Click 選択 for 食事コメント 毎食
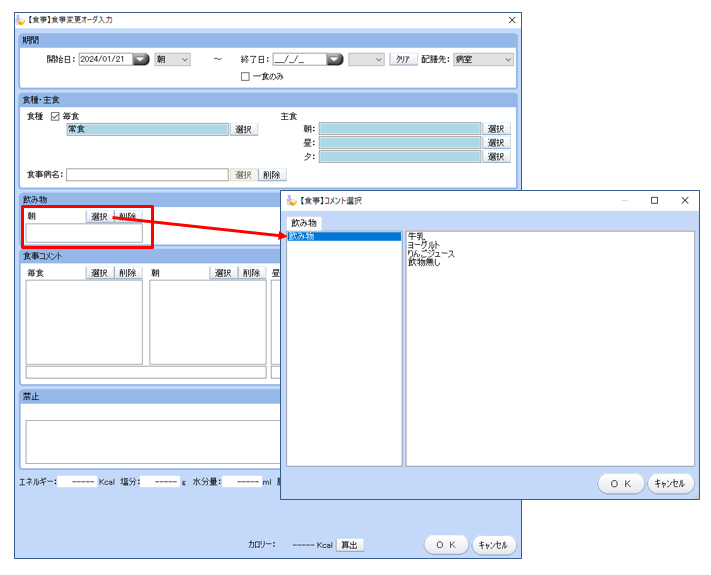 point(99,273)
